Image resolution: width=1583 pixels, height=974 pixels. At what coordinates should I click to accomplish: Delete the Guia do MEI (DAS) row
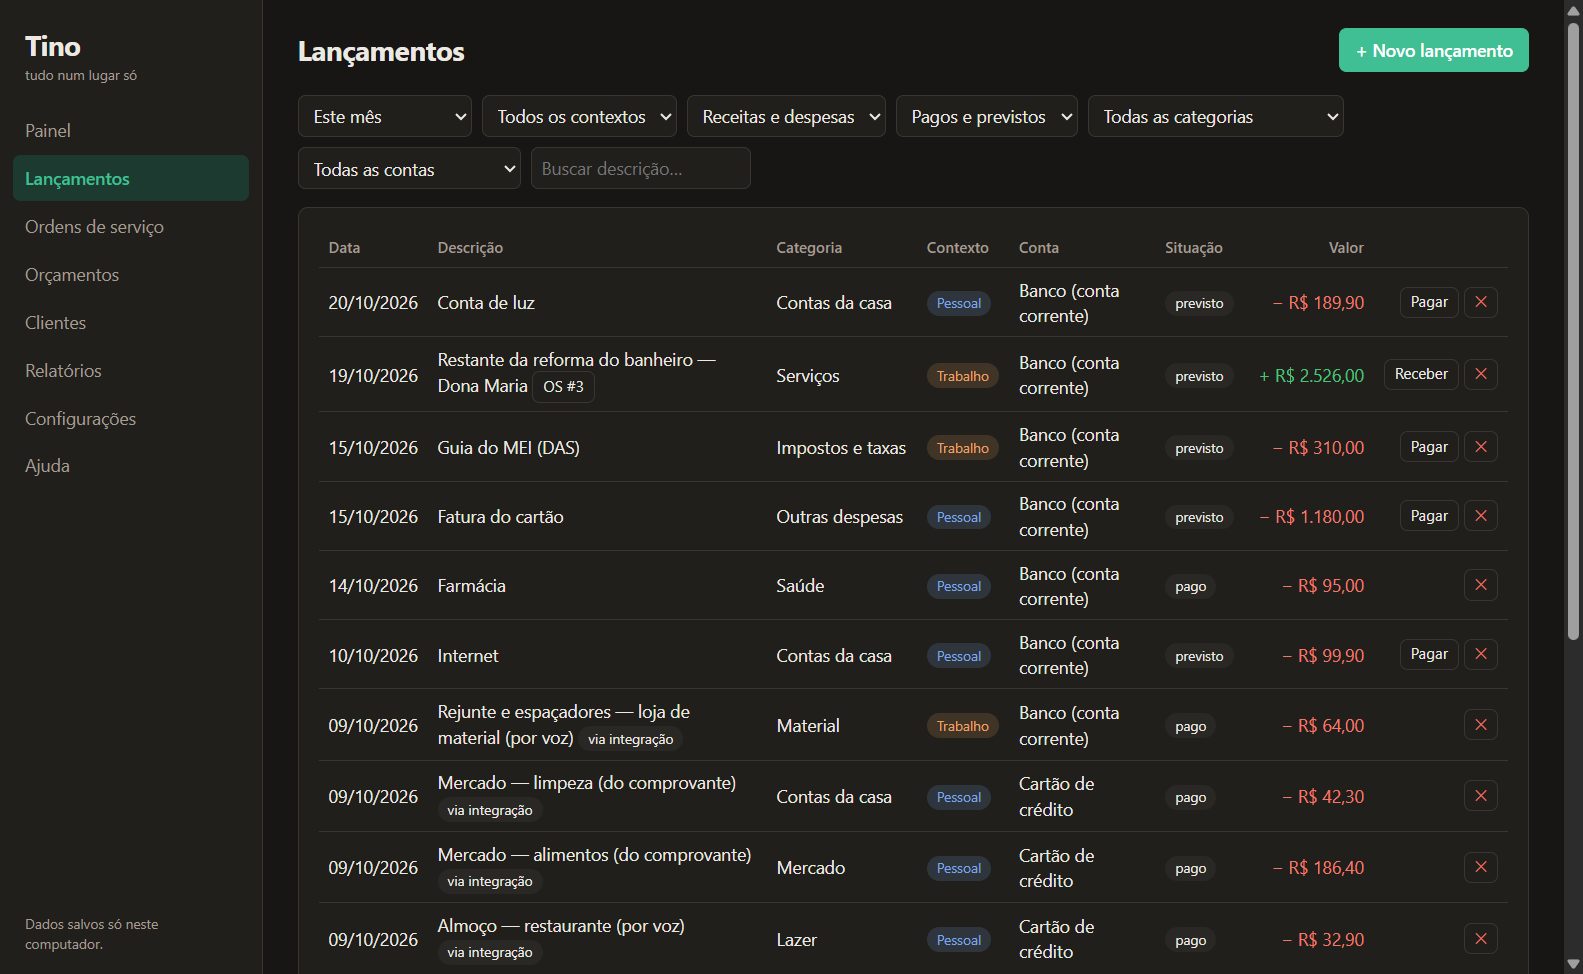point(1480,447)
